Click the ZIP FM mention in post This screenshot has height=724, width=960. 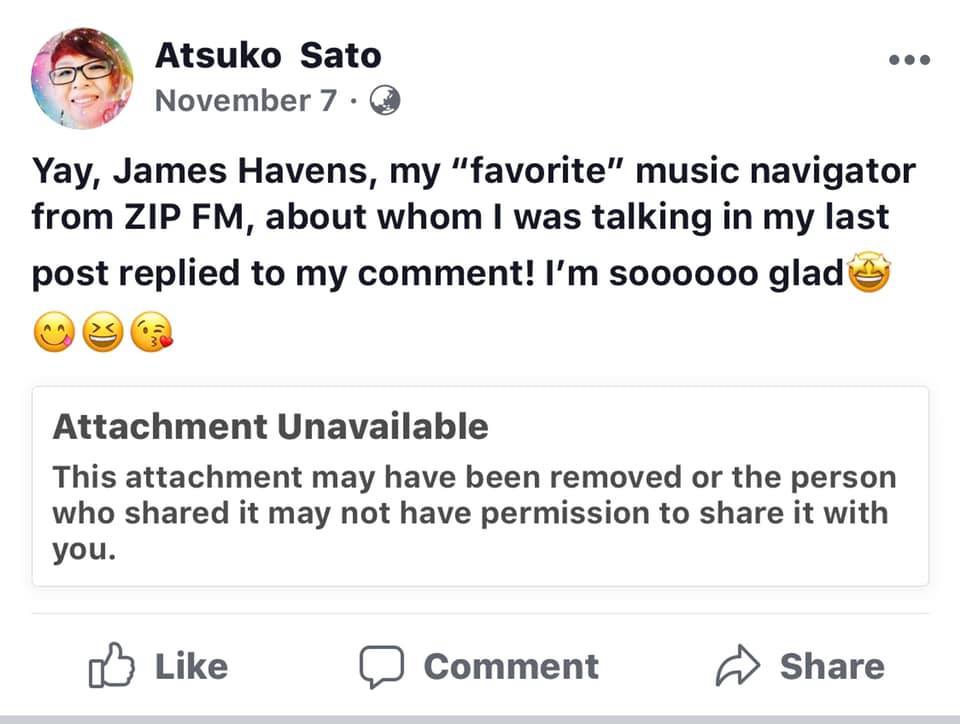(165, 218)
